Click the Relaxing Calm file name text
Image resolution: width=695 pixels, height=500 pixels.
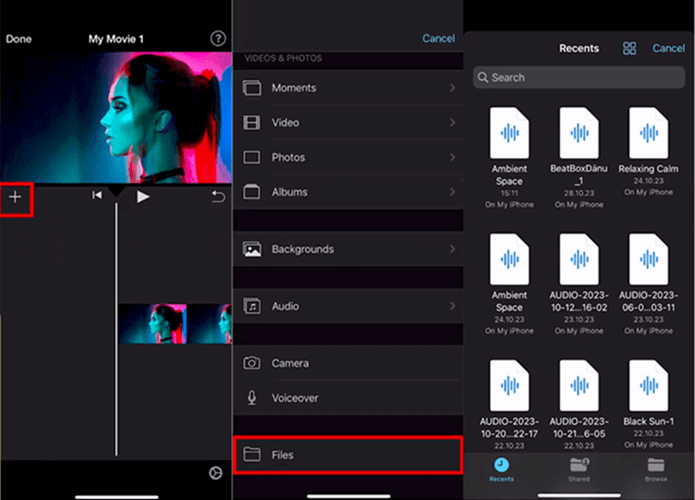(x=648, y=169)
